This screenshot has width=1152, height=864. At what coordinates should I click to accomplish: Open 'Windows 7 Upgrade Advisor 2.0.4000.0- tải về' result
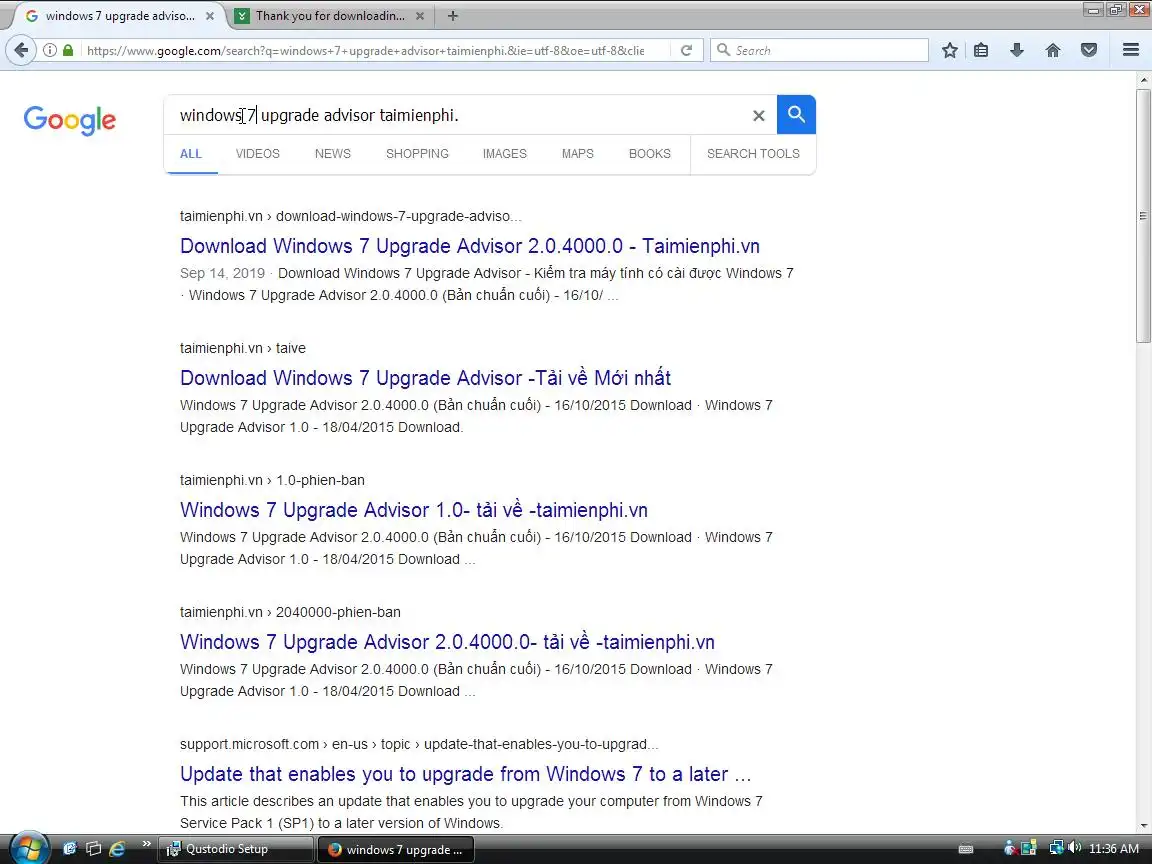pyautogui.click(x=447, y=642)
